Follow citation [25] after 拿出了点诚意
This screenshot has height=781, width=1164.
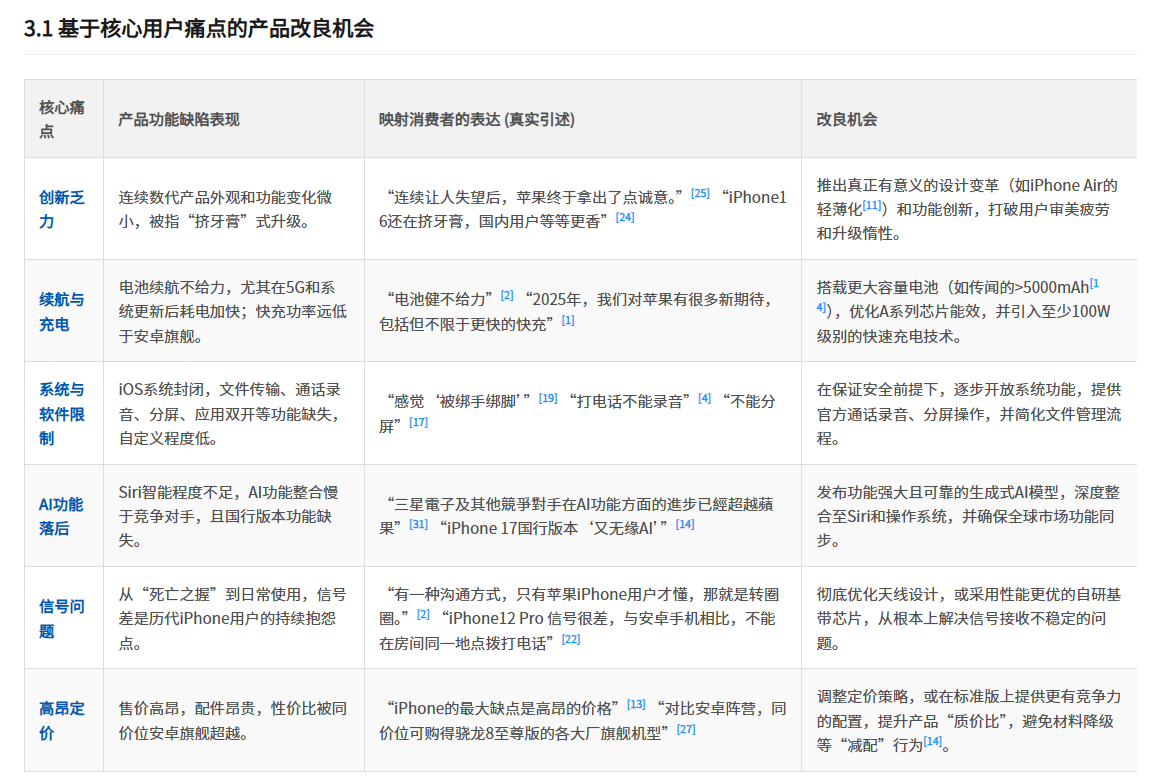click(700, 193)
